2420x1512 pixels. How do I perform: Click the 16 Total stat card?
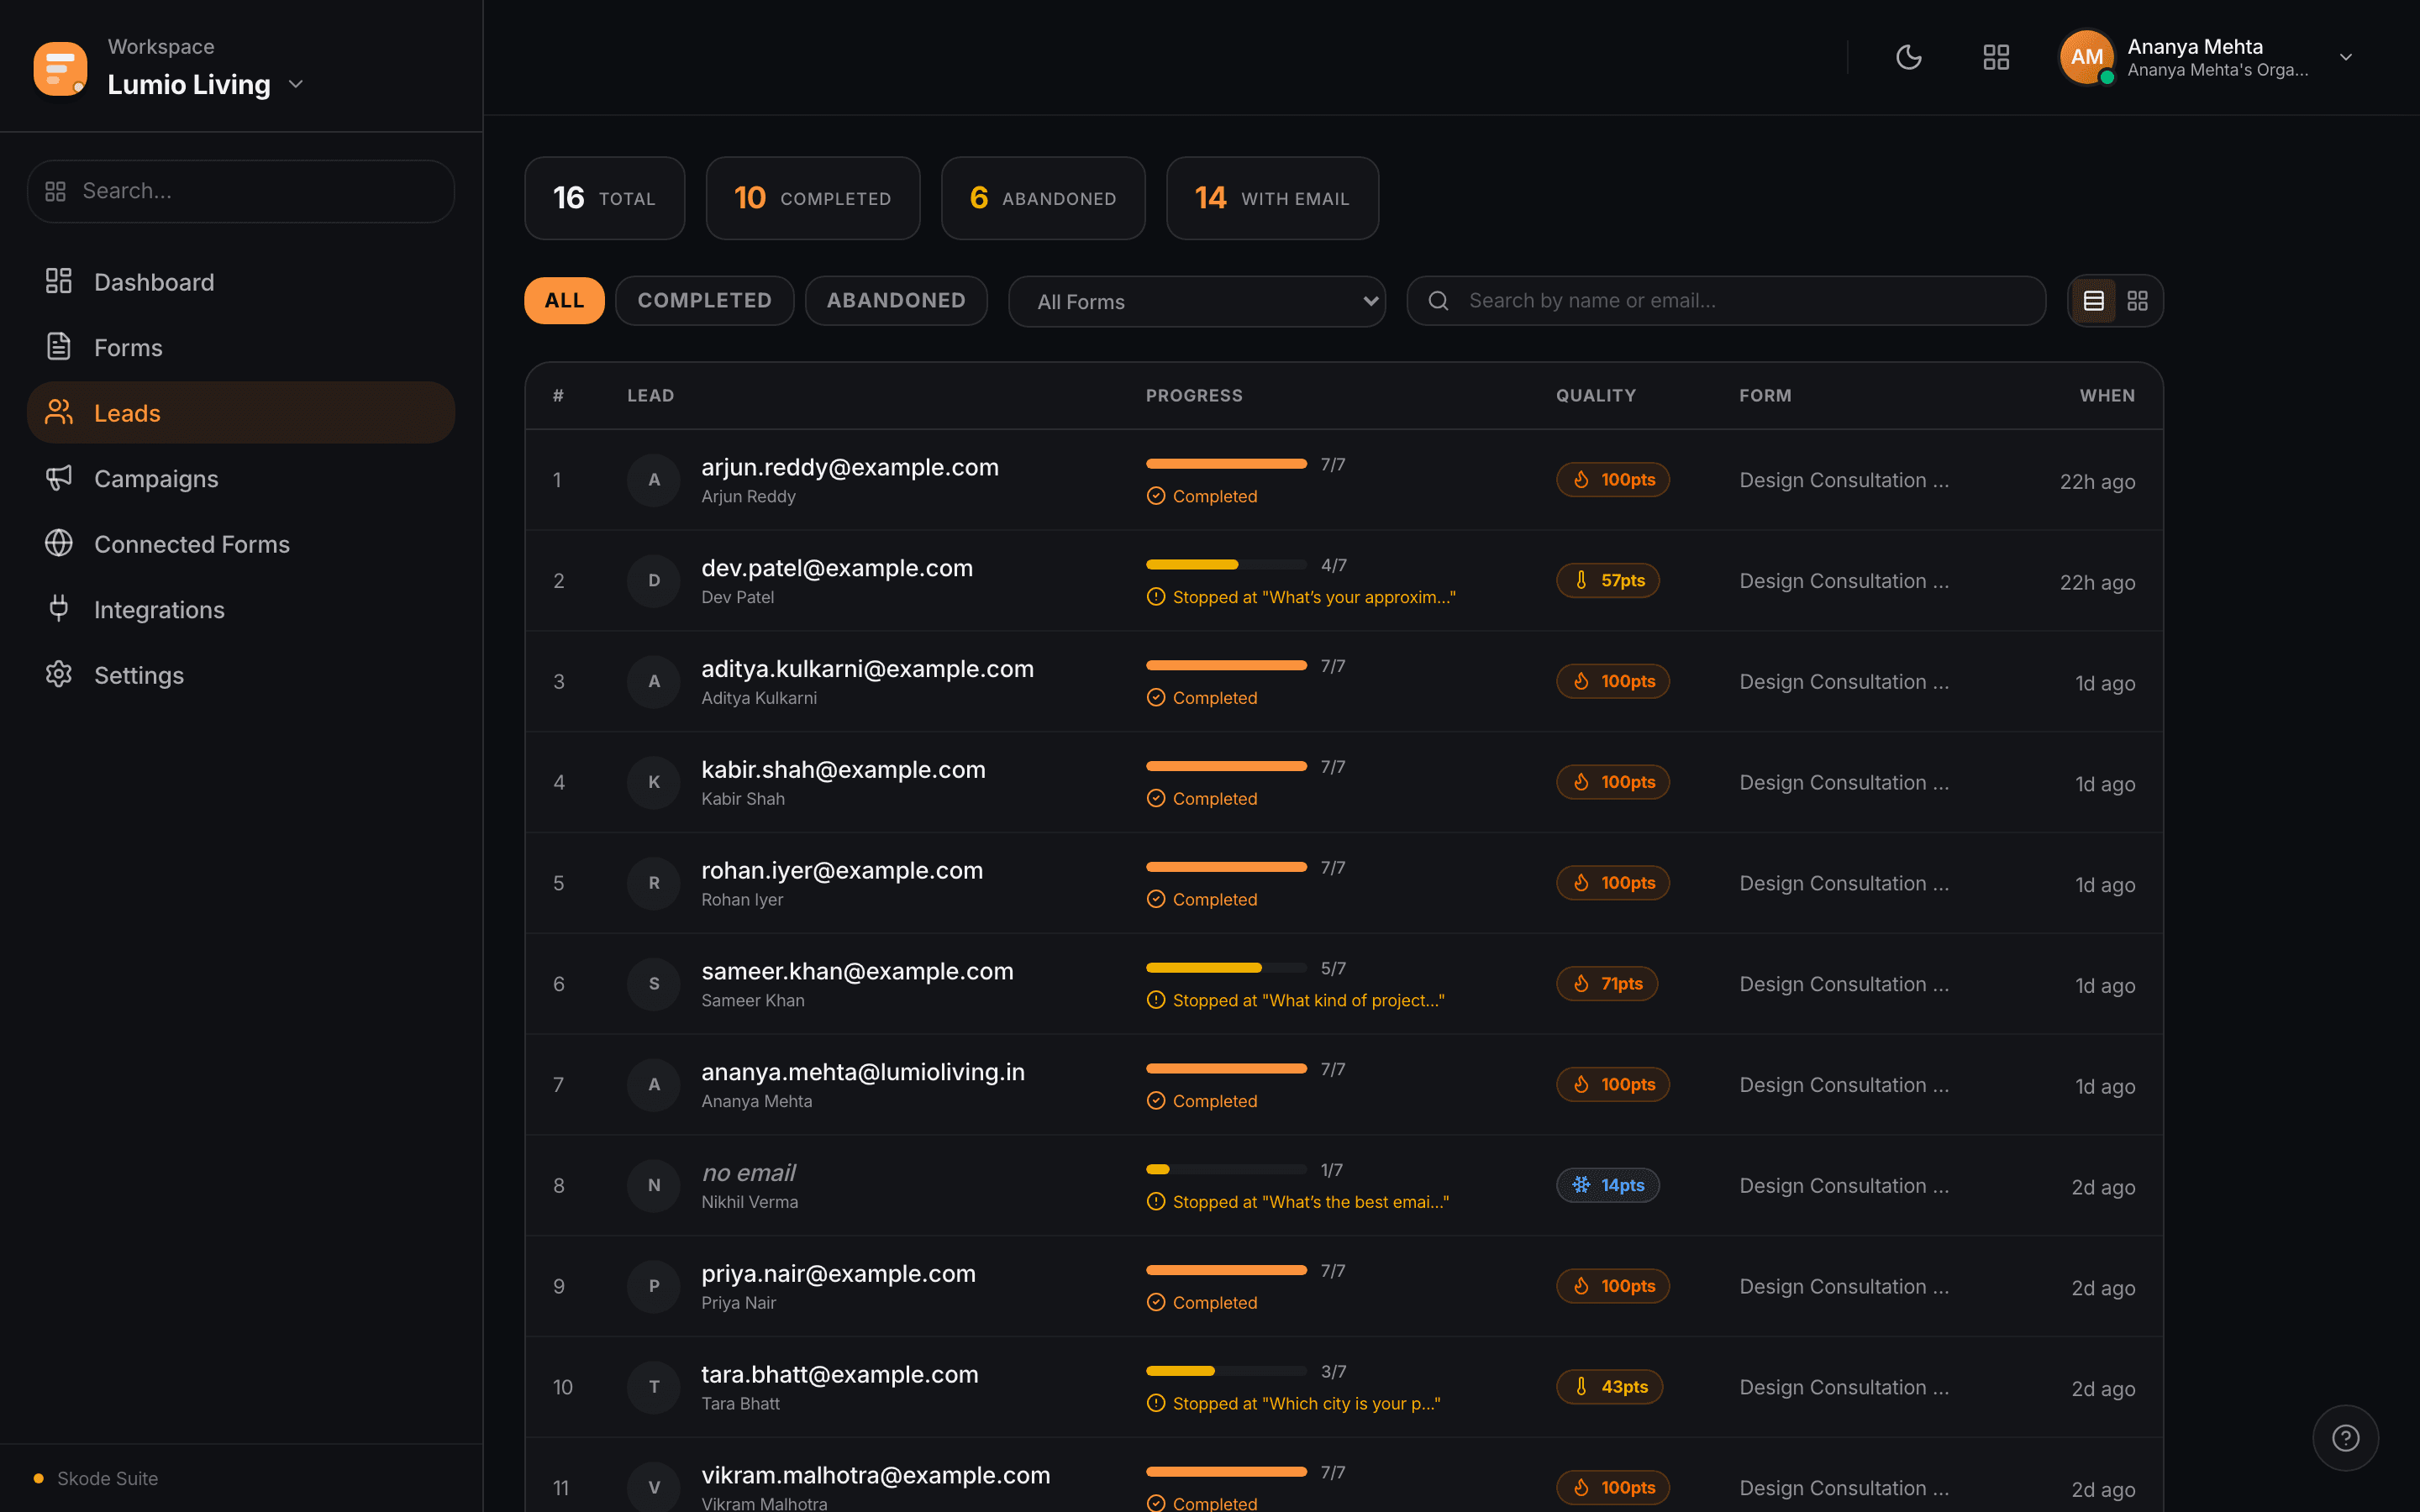[x=605, y=198]
